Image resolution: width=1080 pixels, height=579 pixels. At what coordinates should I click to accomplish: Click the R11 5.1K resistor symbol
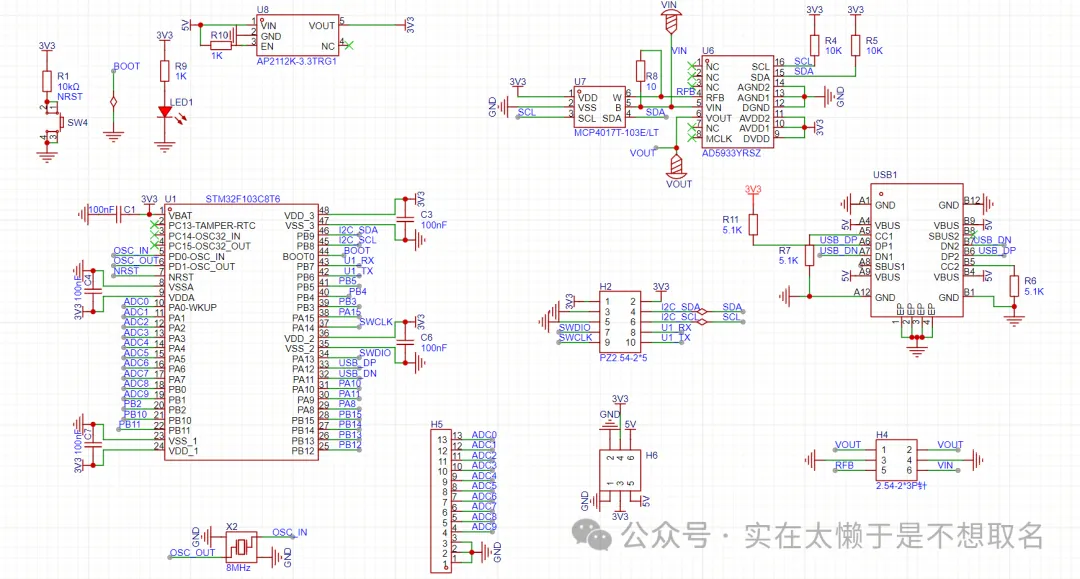coord(754,223)
